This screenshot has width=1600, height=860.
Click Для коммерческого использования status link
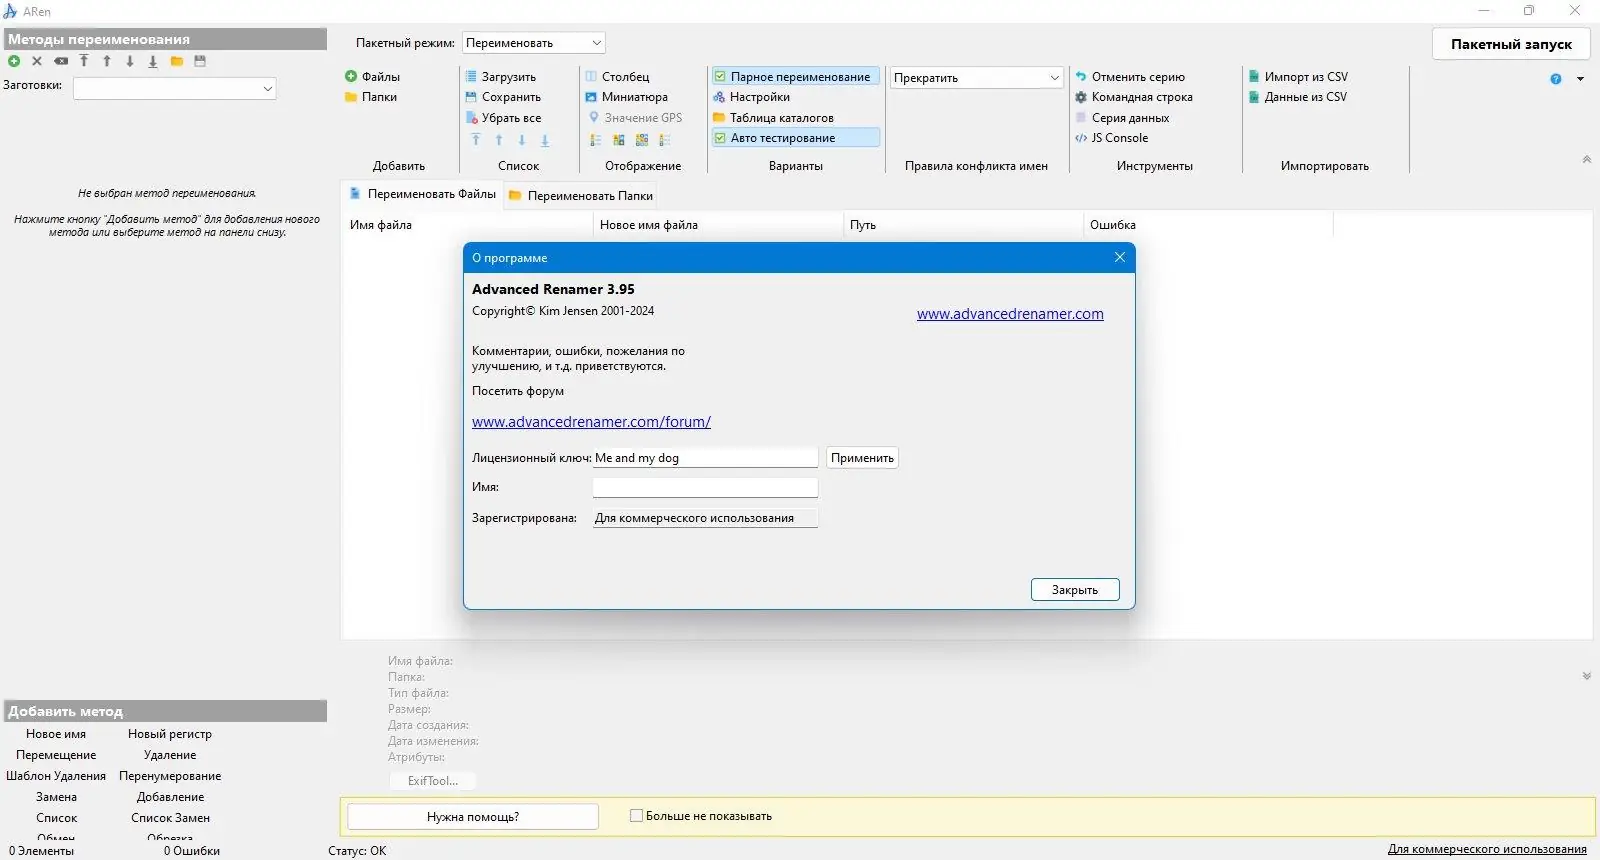1487,849
